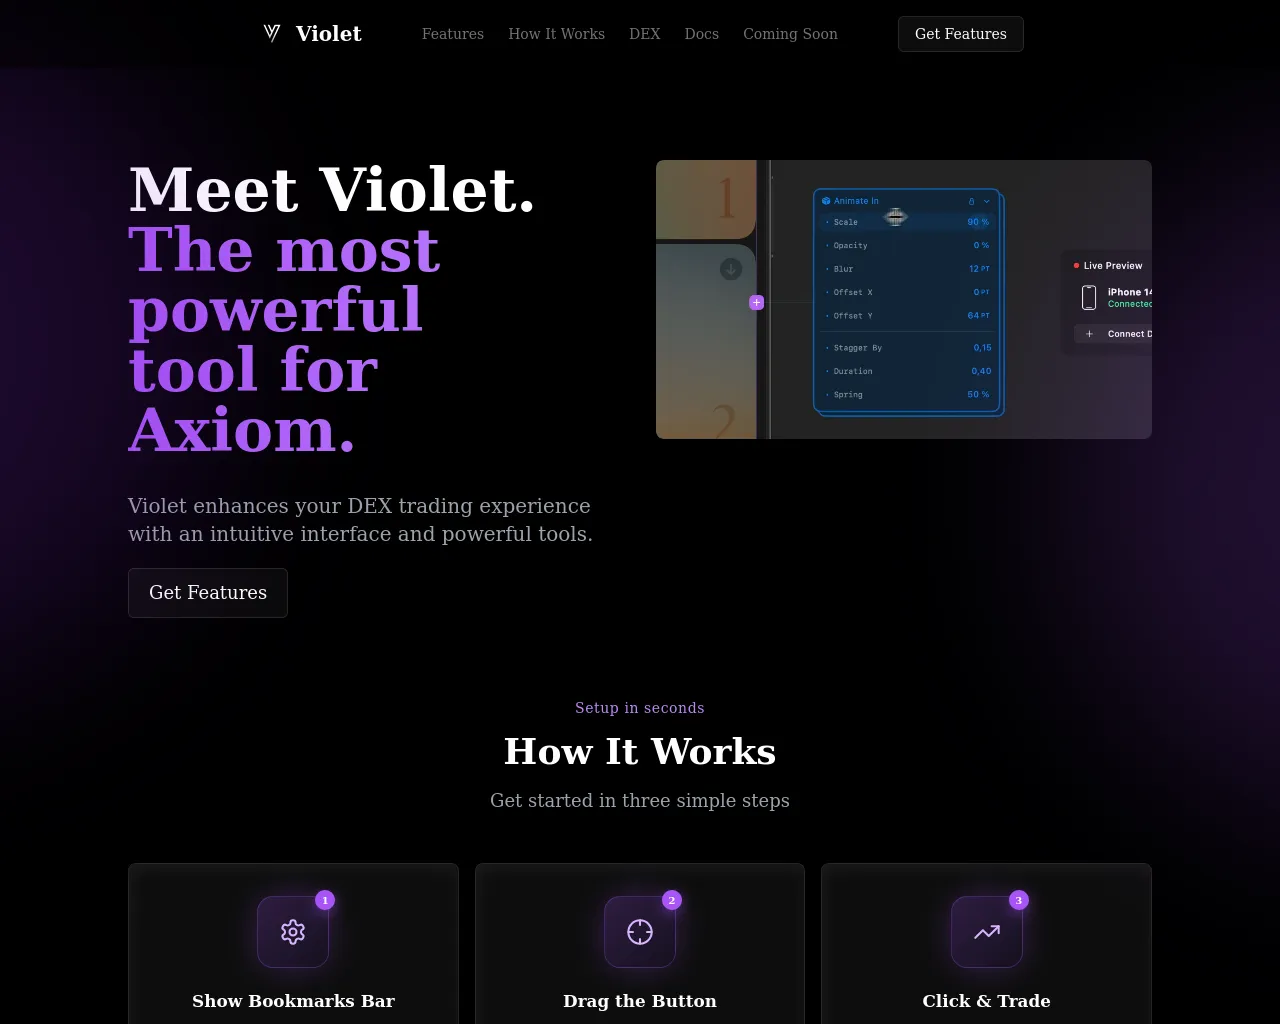Image resolution: width=1280 pixels, height=1024 pixels.
Task: Click the gear icon for Show Bookmarks Bar
Action: 293,932
